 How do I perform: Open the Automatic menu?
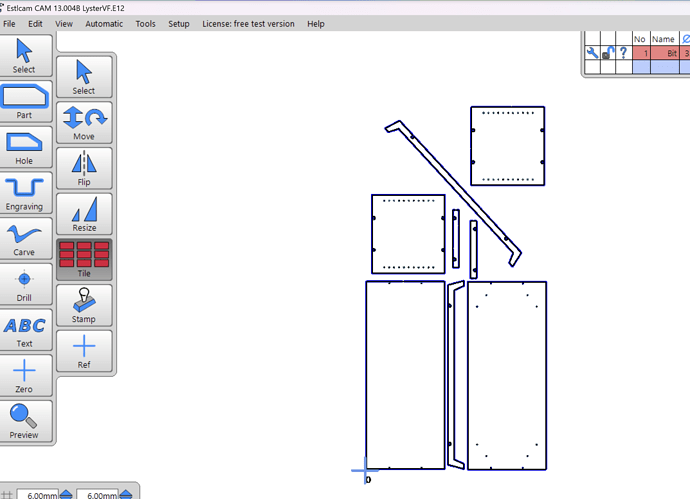click(104, 24)
